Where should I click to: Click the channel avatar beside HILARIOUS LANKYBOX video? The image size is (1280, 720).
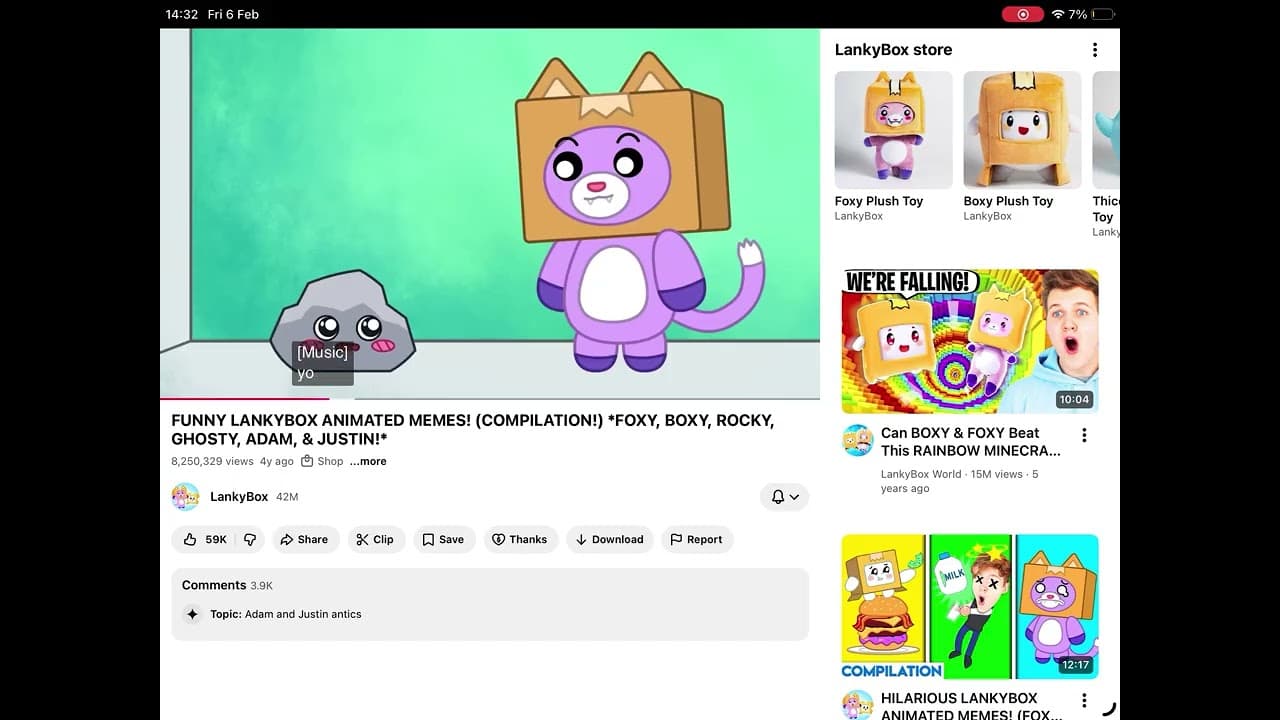(x=857, y=705)
